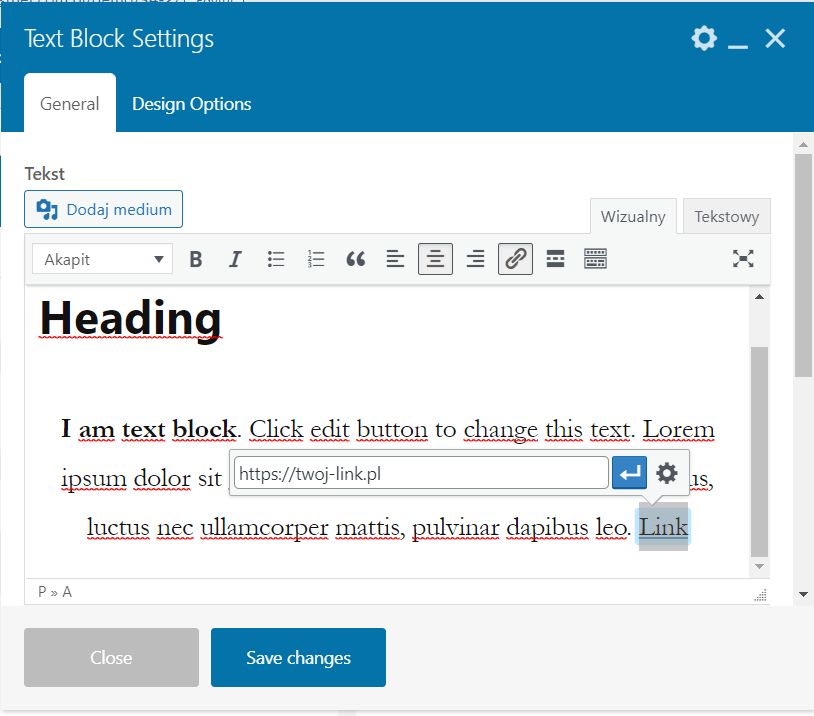Toggle the insert/edit link button
Image resolution: width=814 pixels, height=716 pixels.
(515, 259)
